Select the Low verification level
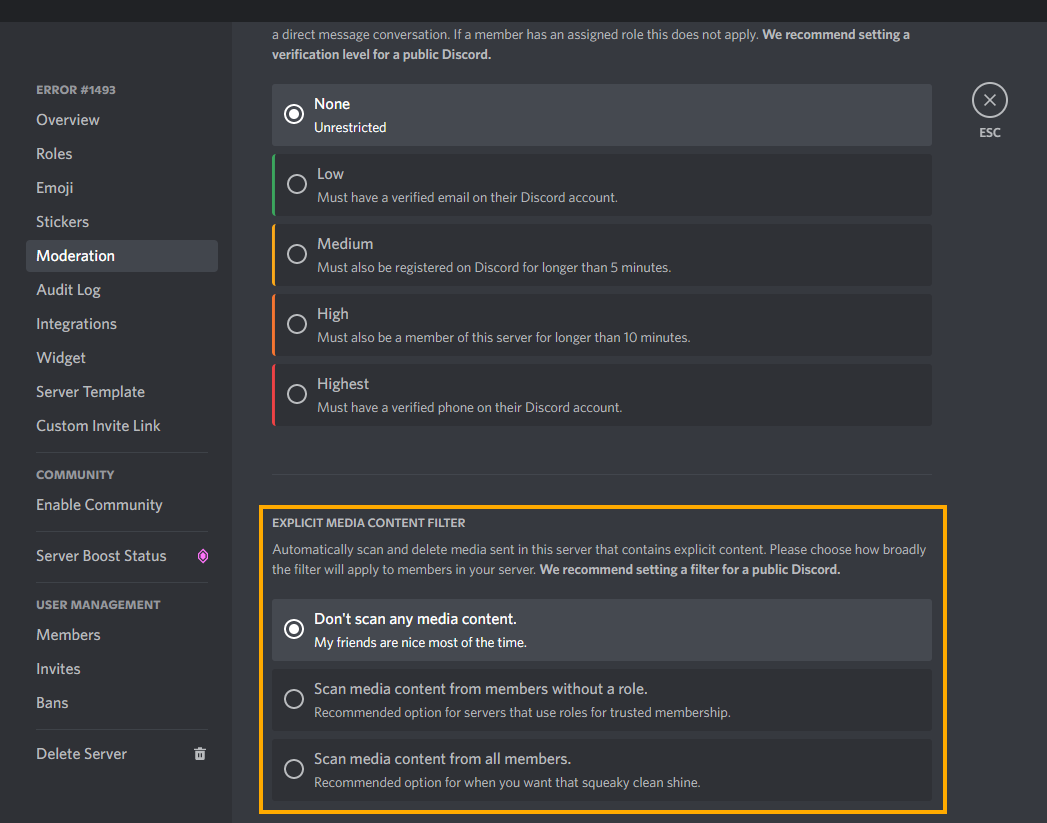 [602, 185]
